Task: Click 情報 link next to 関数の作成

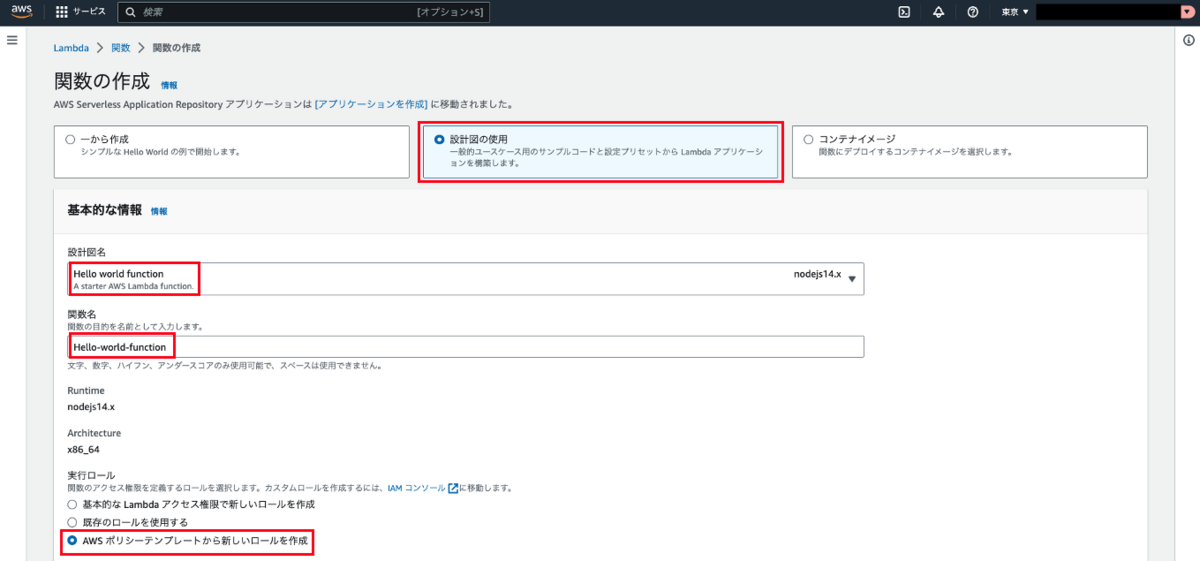Action: coord(169,85)
